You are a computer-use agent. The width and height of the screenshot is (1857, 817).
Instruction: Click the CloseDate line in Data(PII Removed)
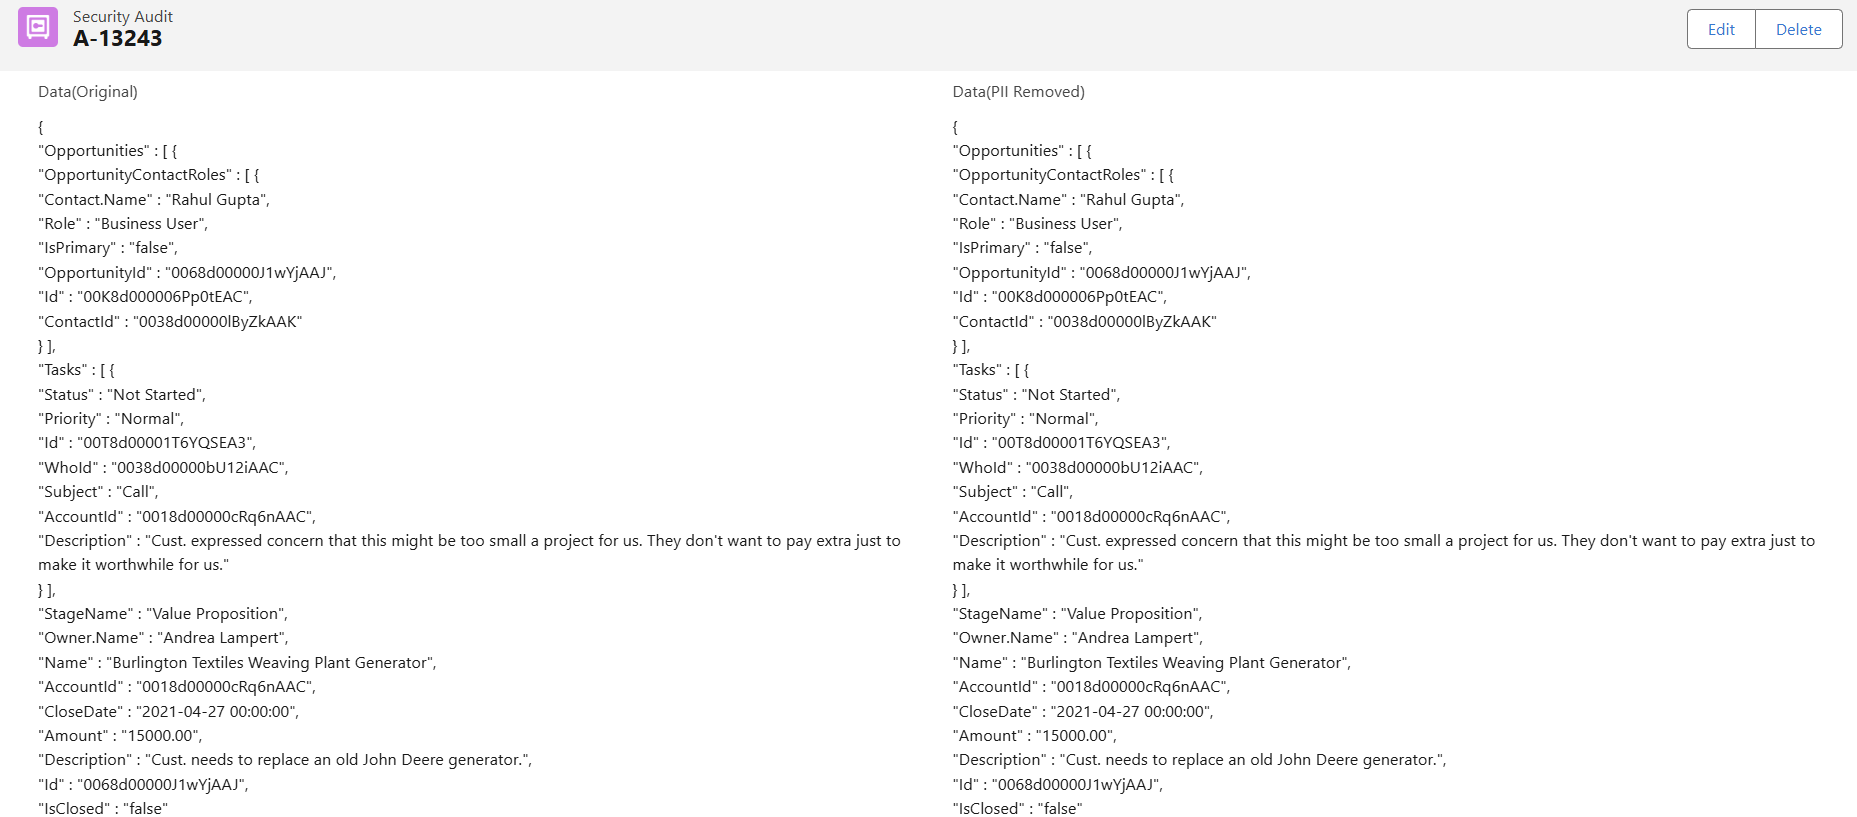(1082, 712)
